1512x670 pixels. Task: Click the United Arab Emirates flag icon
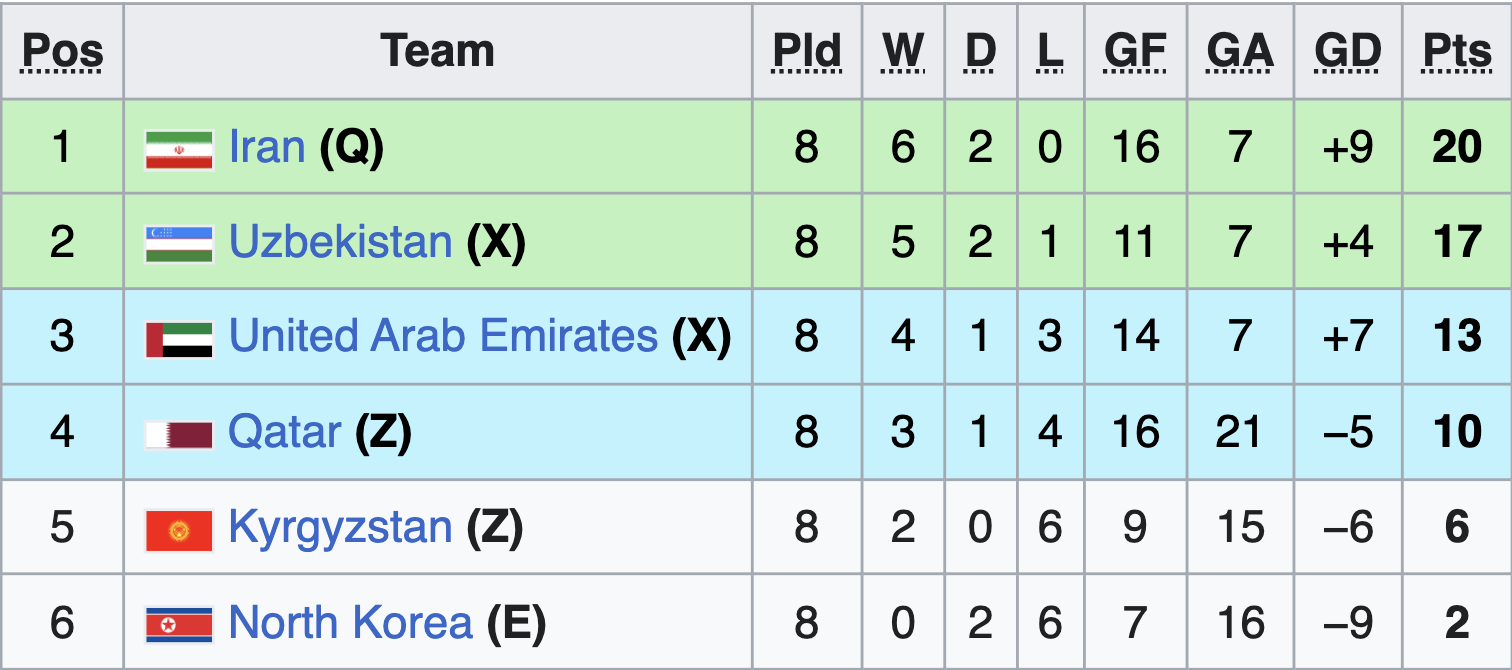(179, 338)
